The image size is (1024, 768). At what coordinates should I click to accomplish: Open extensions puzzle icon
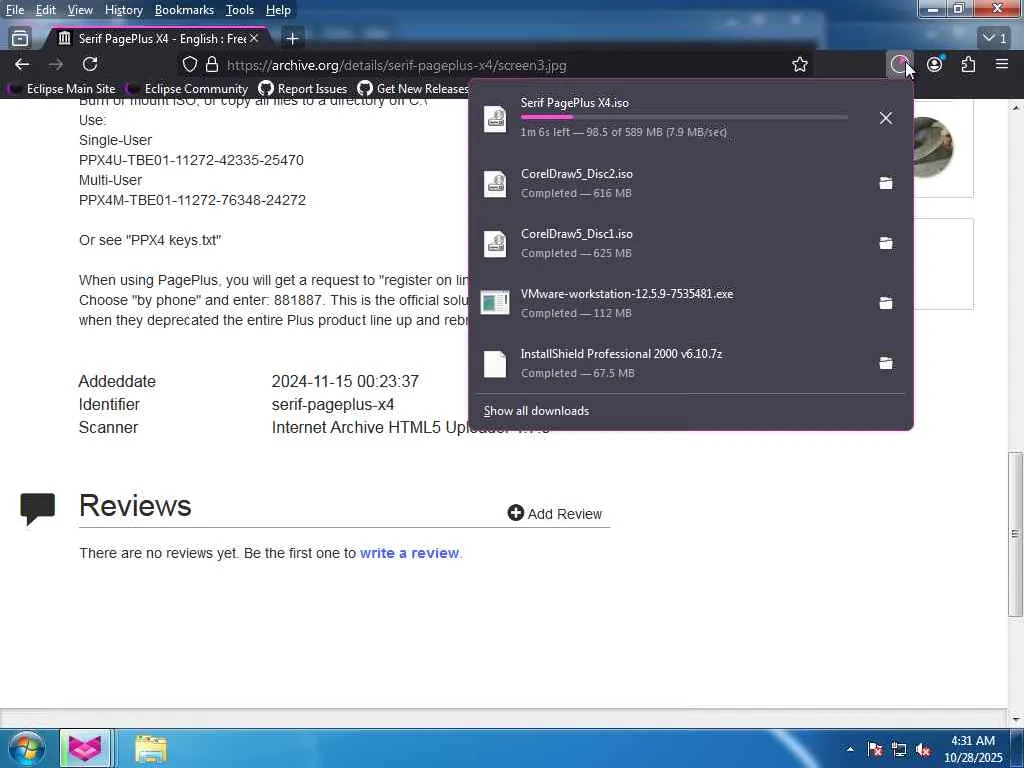968,64
